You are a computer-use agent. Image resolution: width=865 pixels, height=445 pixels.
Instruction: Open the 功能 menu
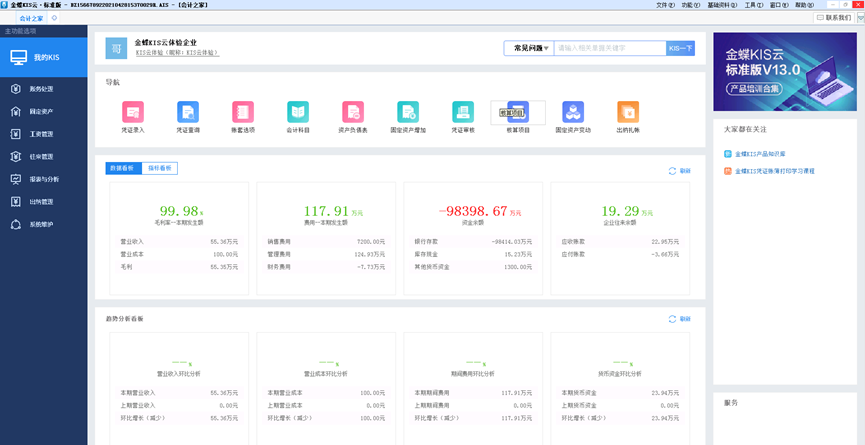tap(691, 4)
